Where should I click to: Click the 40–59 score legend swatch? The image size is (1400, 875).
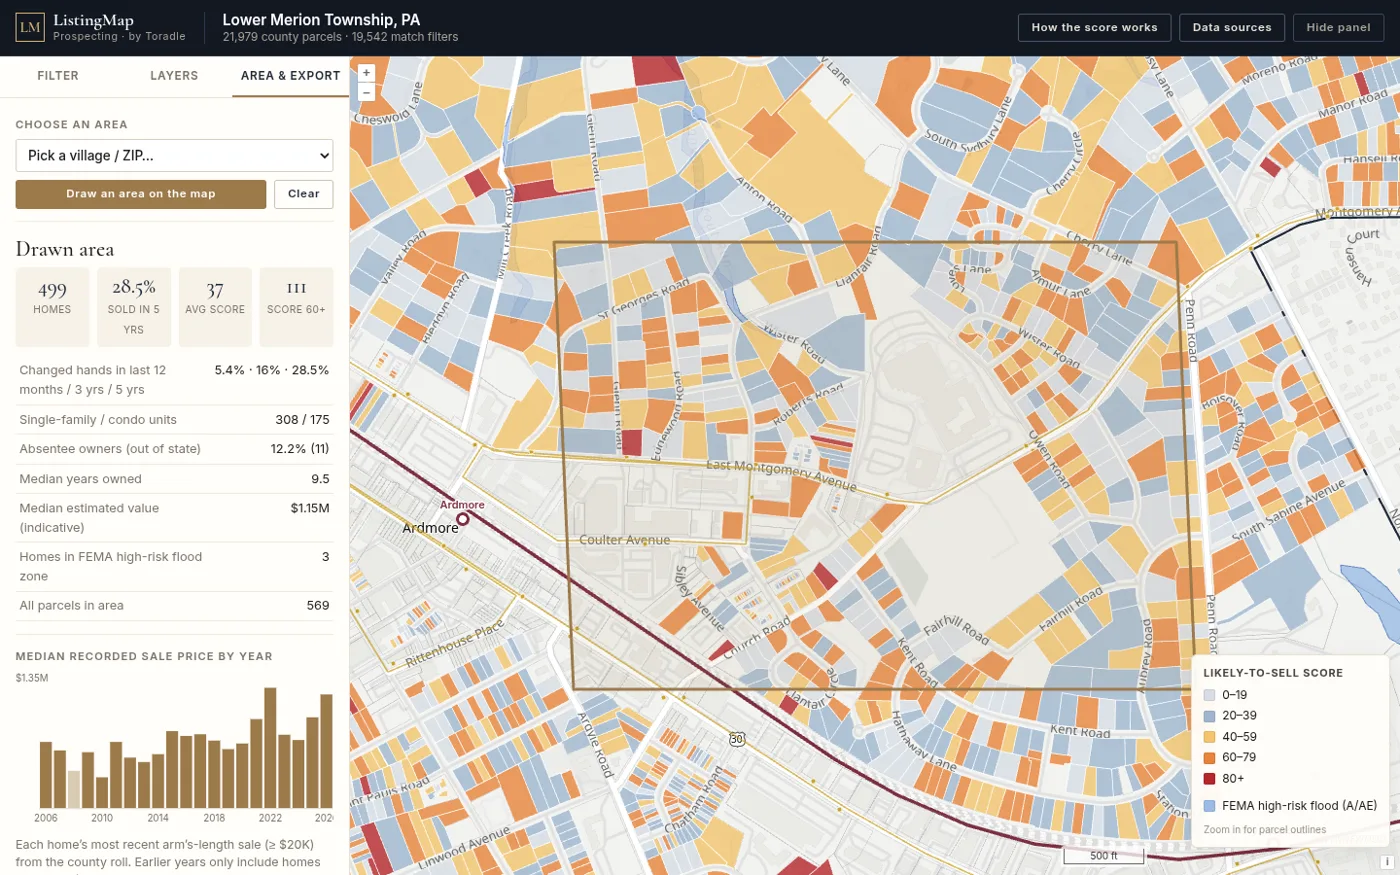(x=1209, y=737)
